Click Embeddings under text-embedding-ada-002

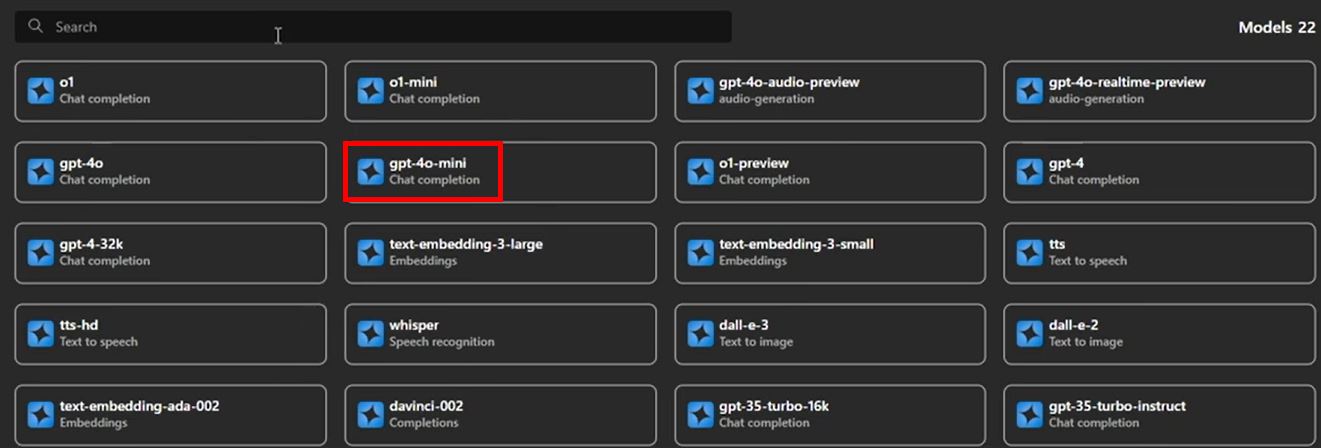(x=93, y=423)
